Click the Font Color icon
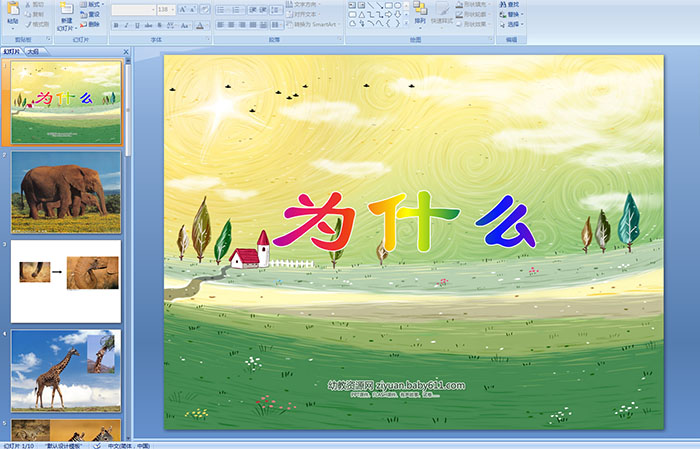Screen dimensions: 700x449 200,24
